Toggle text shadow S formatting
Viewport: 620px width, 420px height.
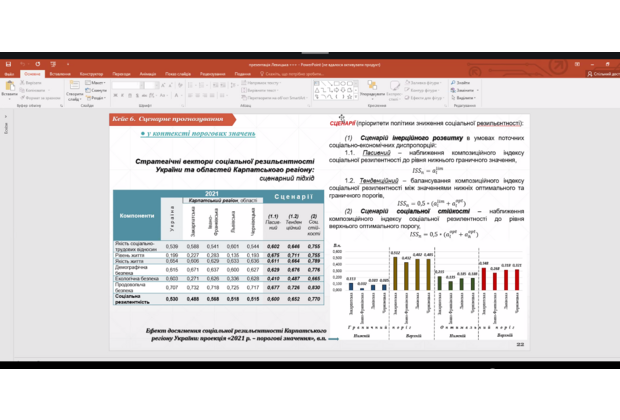(137, 96)
